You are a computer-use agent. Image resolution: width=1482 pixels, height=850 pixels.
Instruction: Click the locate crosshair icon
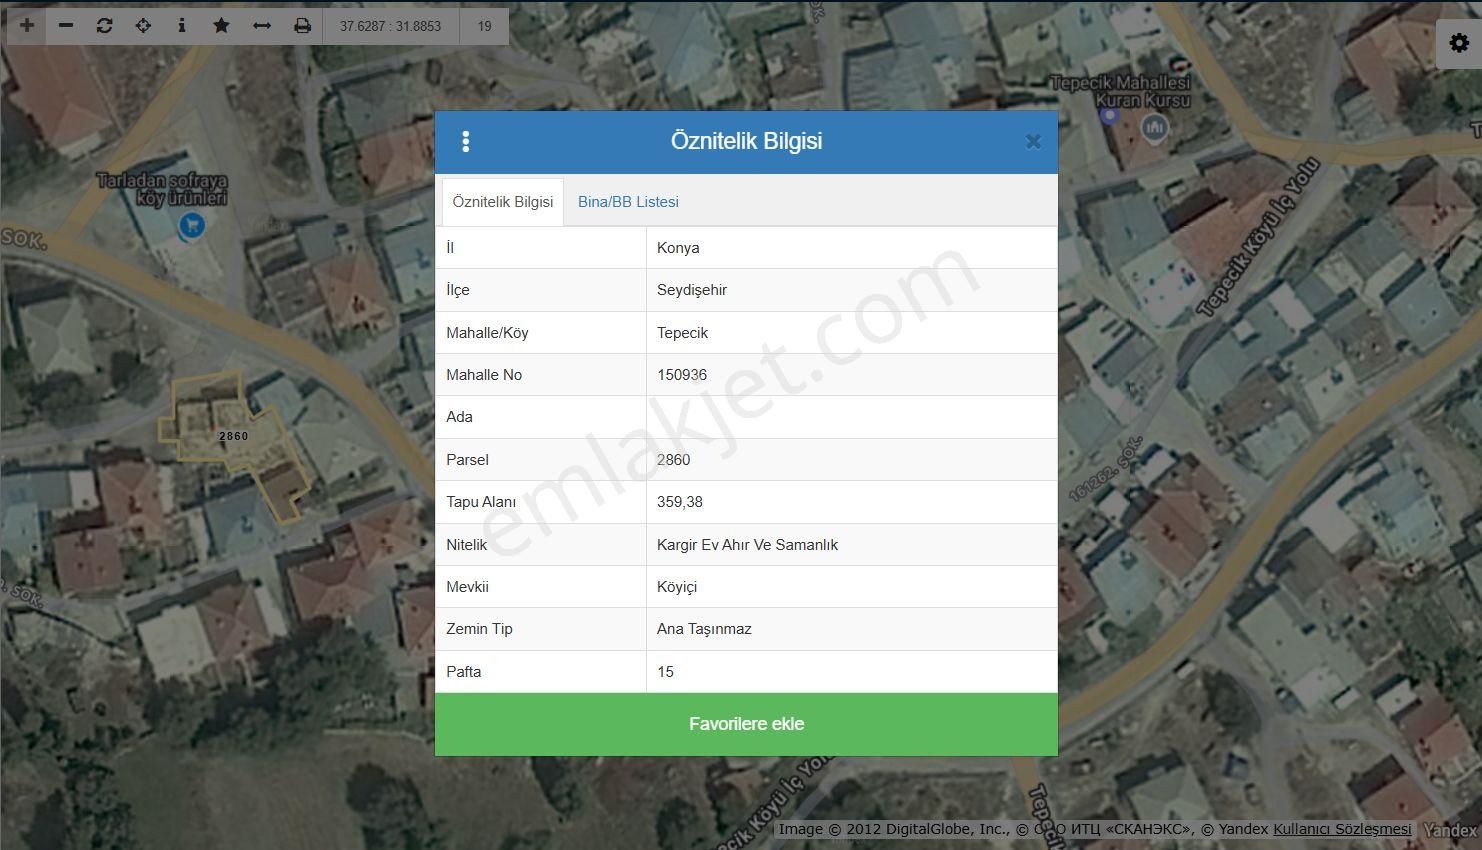[143, 26]
